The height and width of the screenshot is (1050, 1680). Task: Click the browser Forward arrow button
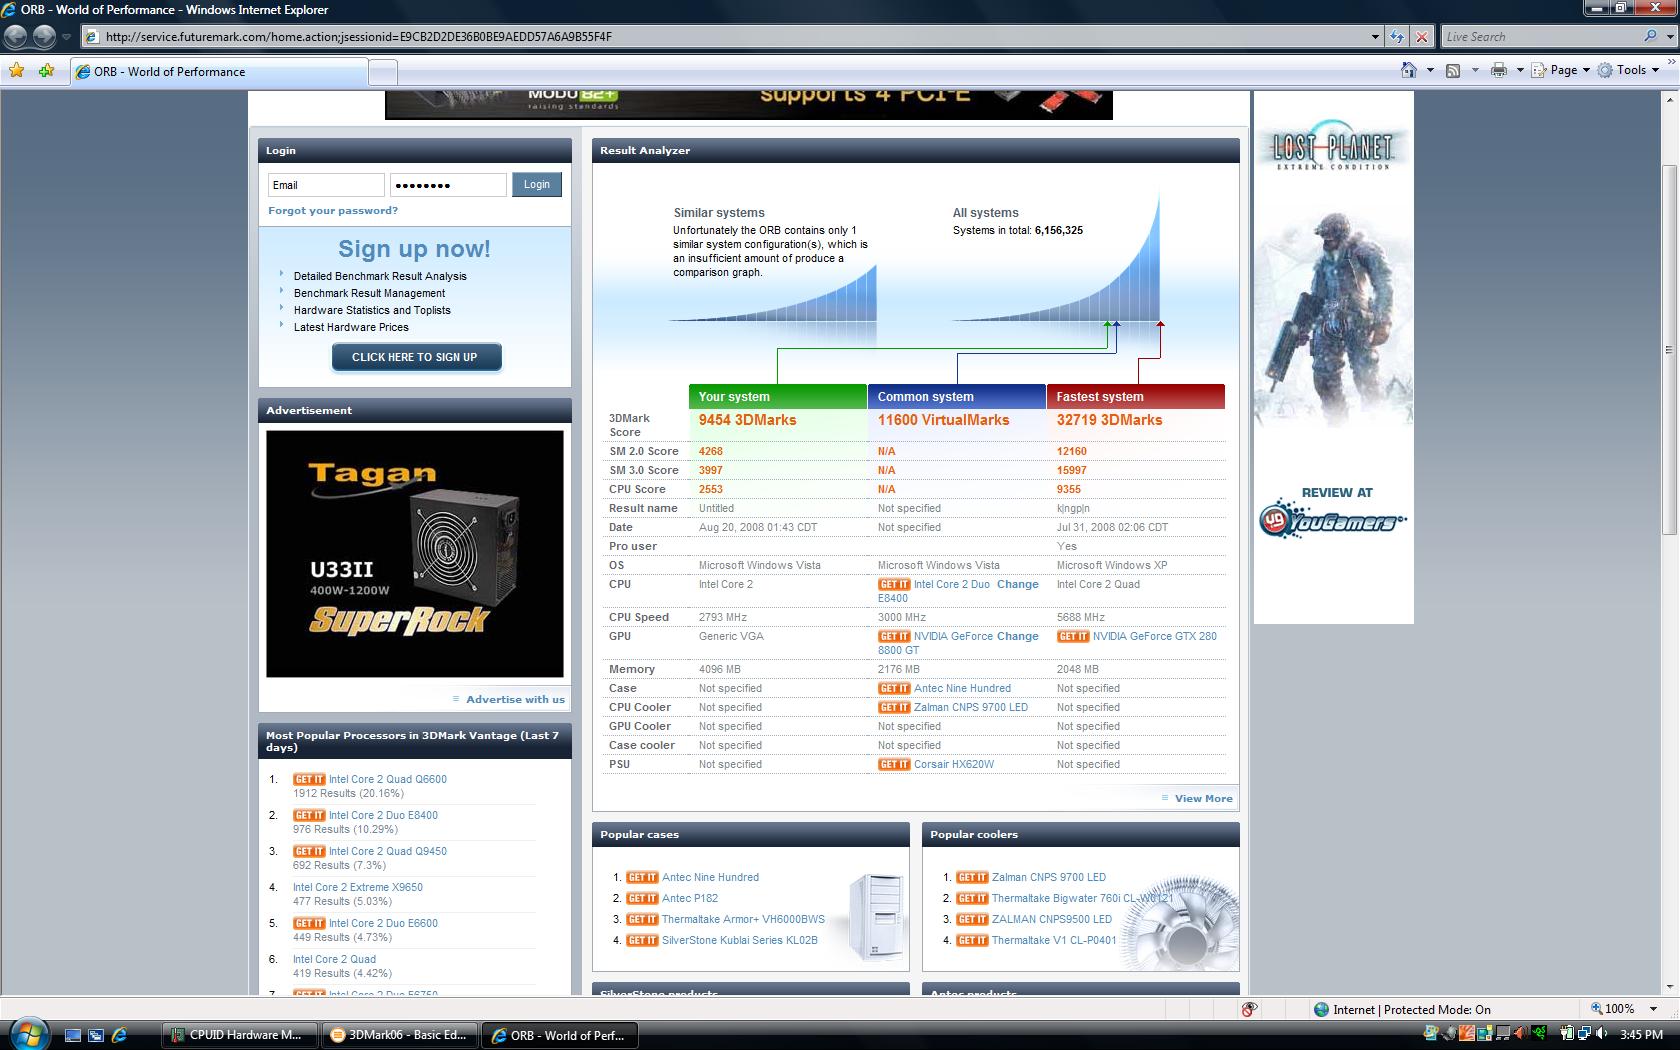click(44, 37)
